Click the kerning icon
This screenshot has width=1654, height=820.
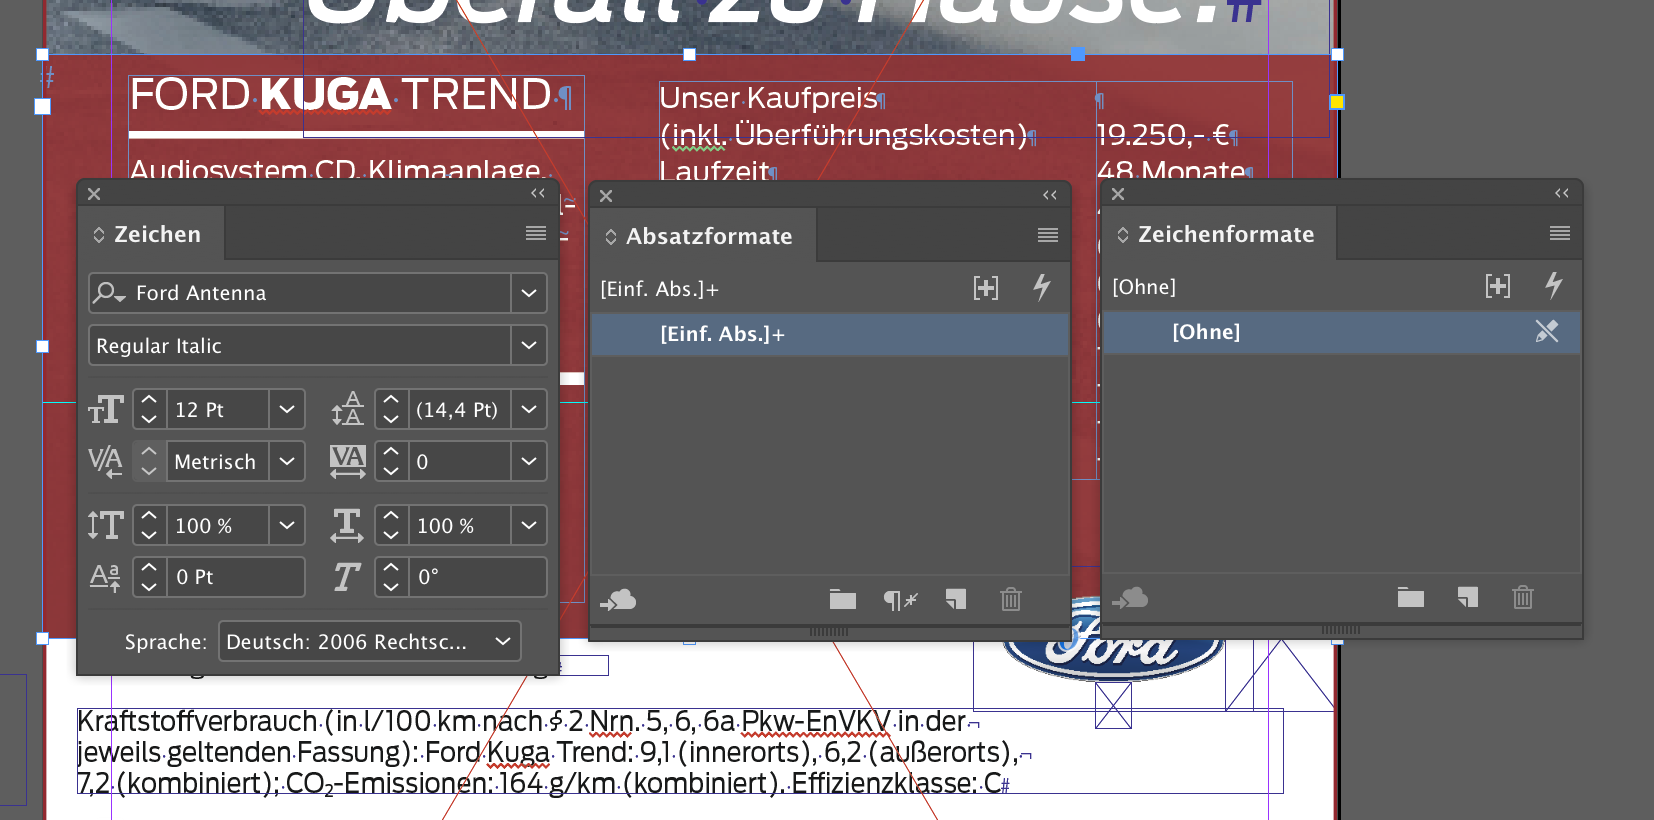click(x=105, y=461)
